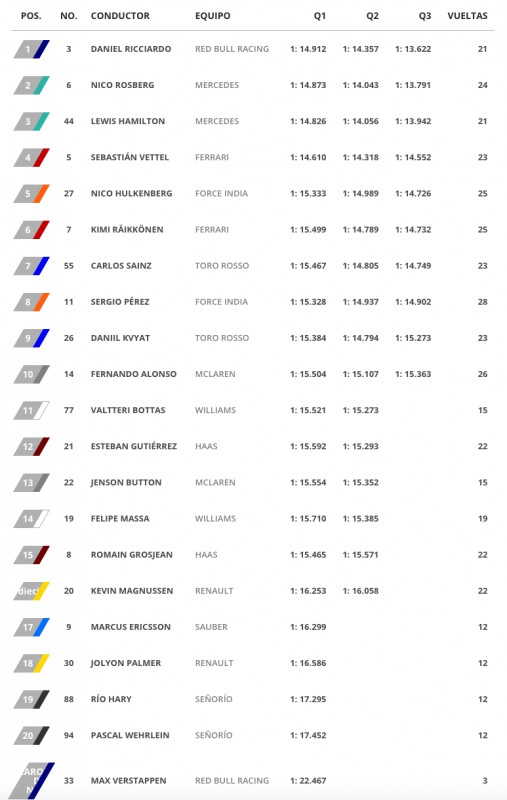
Task: Open driver Fernando Alonso
Action: 134,374
